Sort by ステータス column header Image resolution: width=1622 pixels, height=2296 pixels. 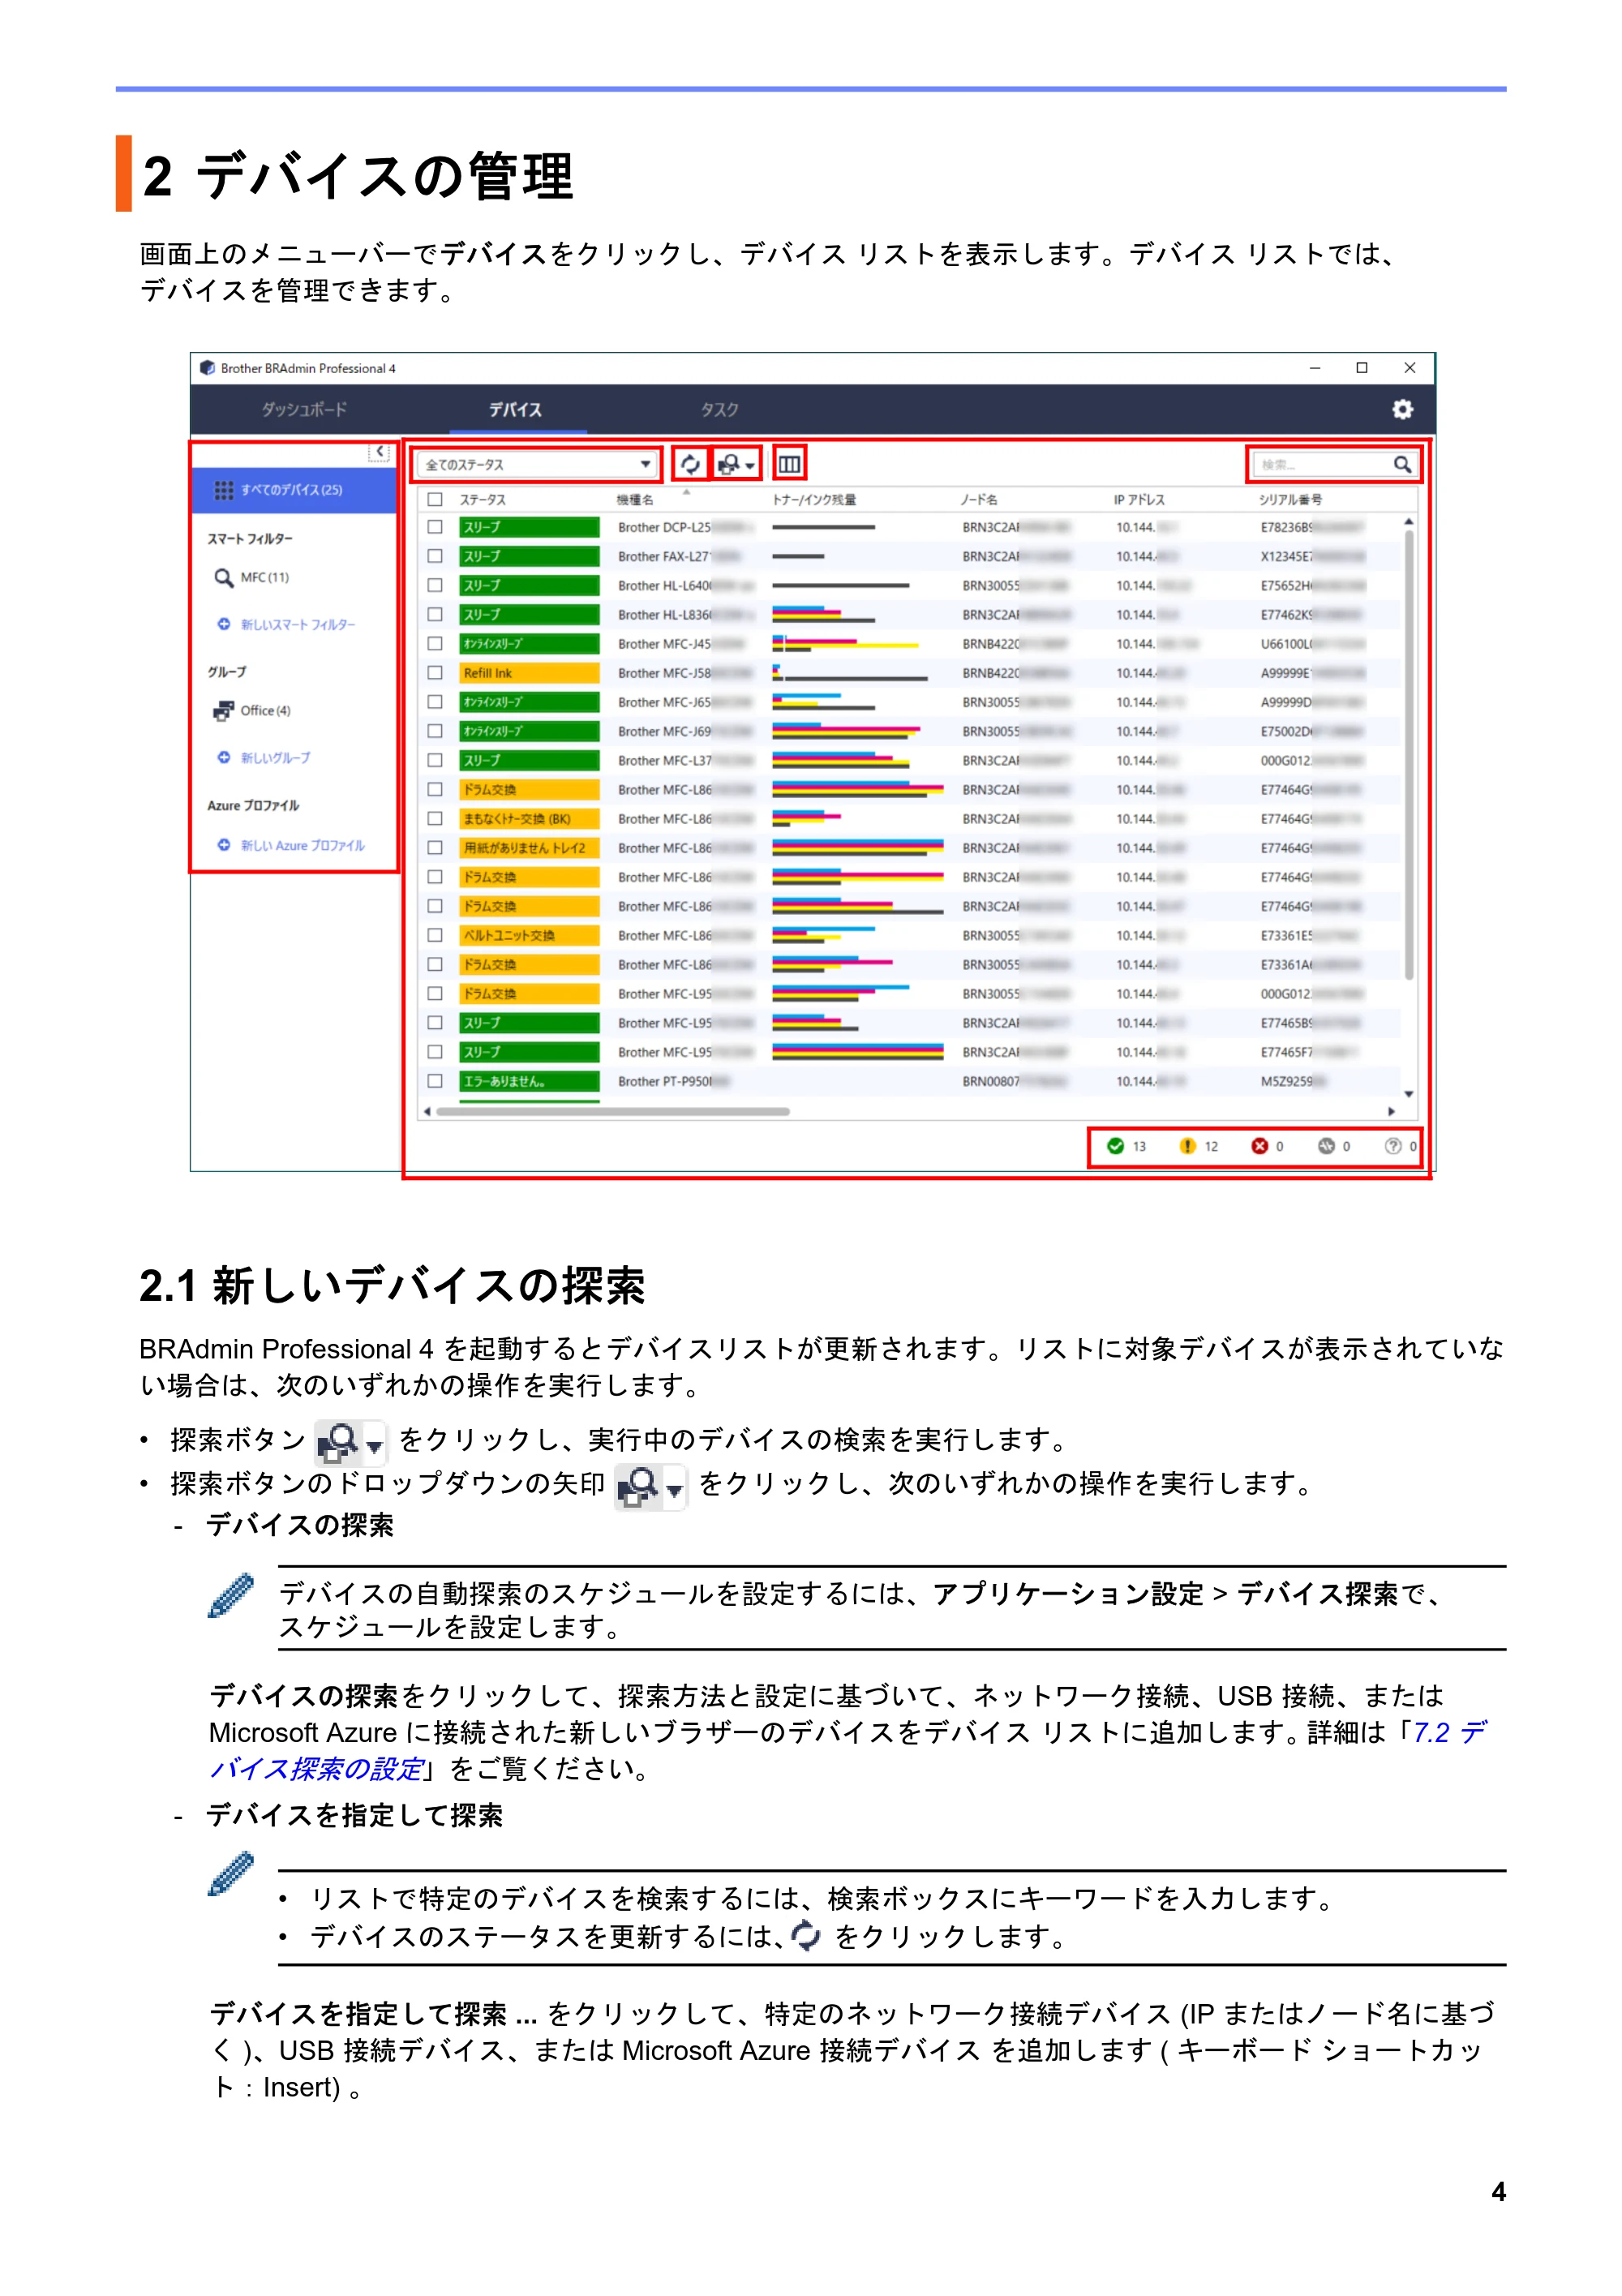click(x=482, y=499)
